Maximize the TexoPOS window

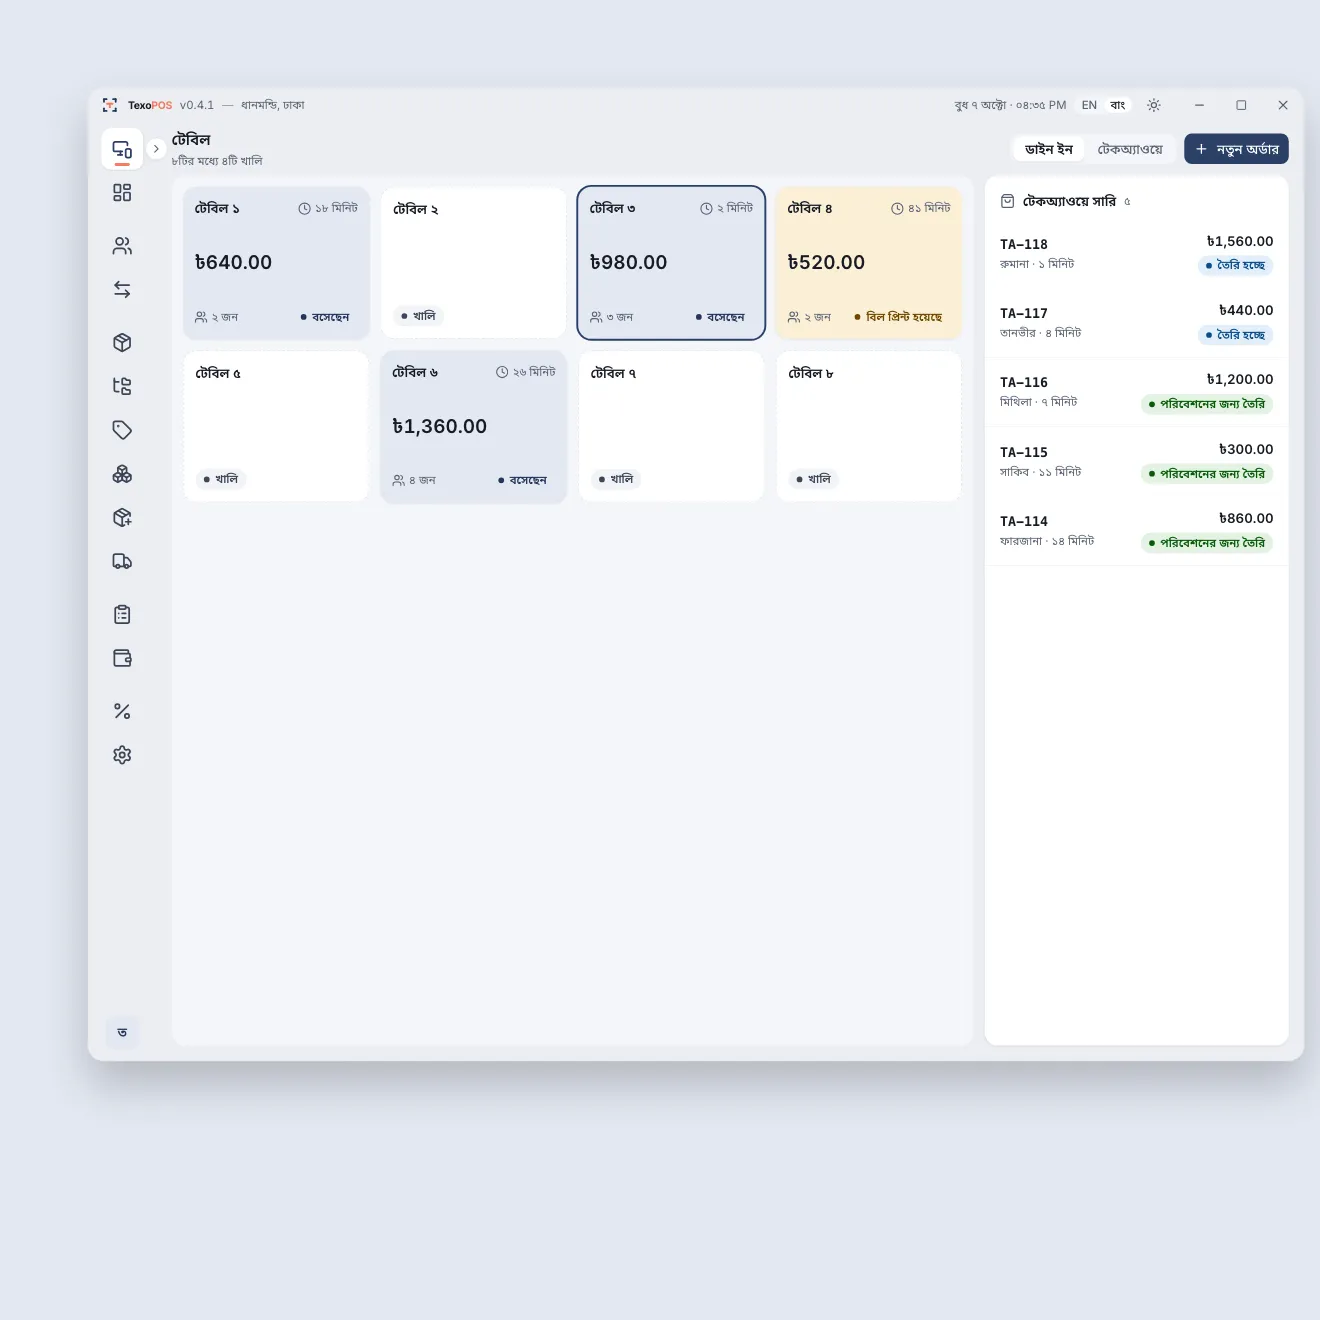1241,105
